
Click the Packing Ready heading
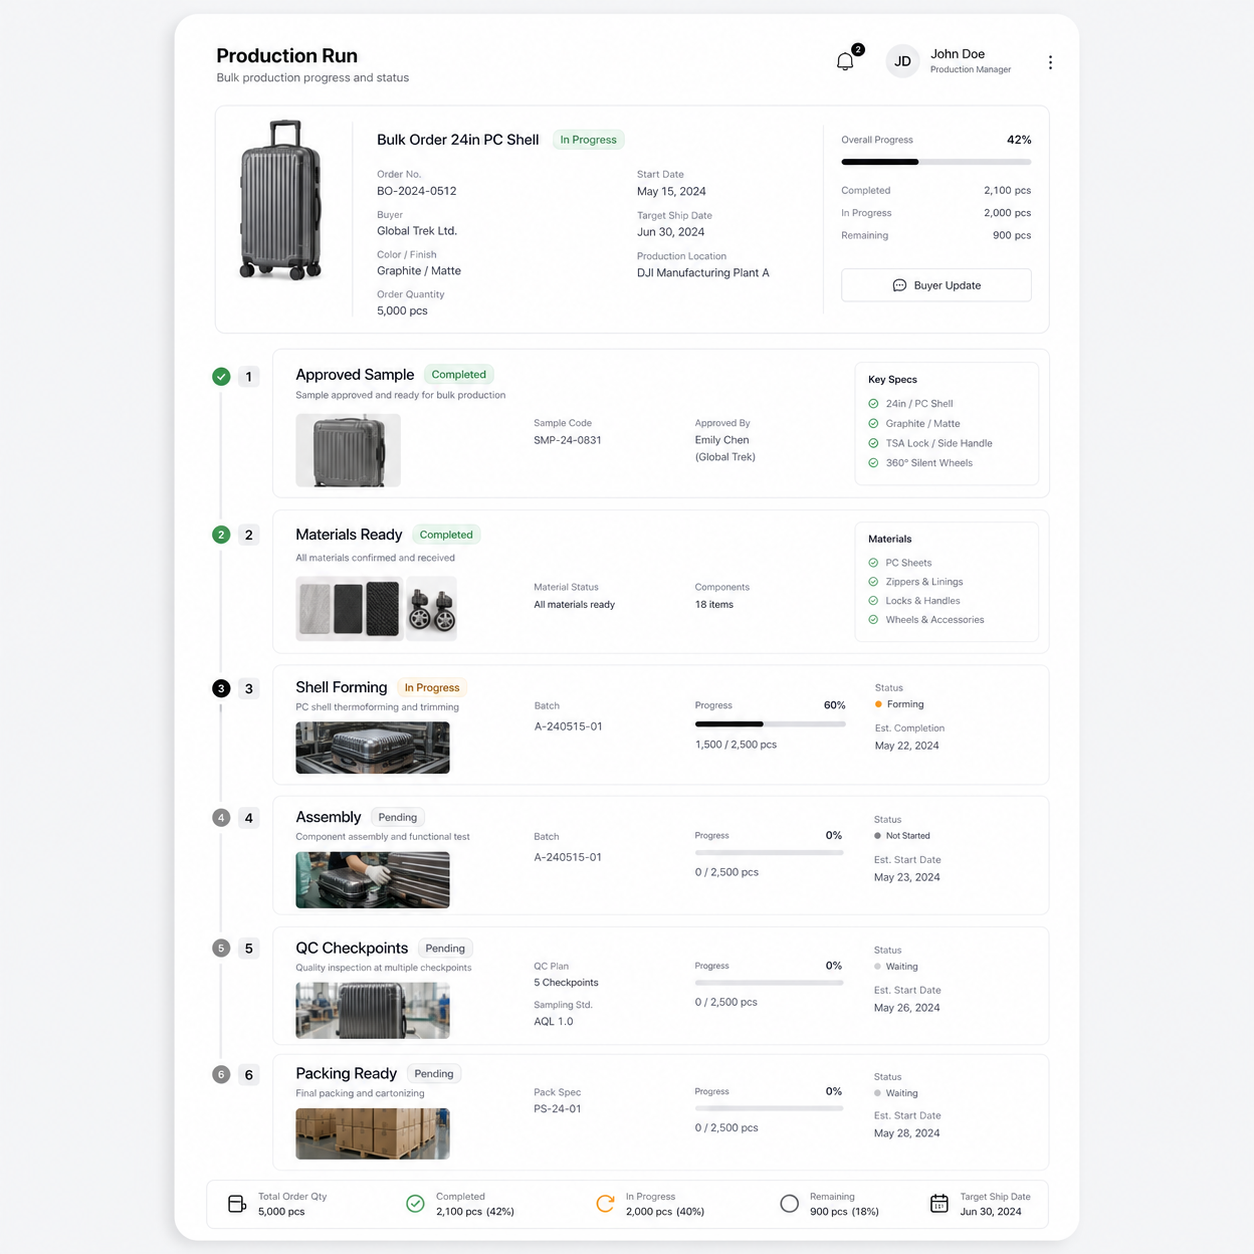click(x=346, y=1074)
